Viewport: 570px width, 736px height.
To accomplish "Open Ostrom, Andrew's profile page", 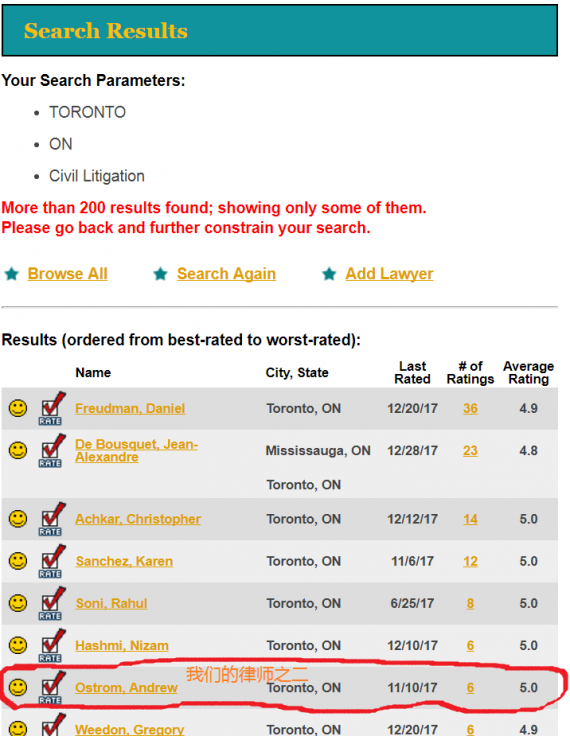I will pyautogui.click(x=126, y=688).
